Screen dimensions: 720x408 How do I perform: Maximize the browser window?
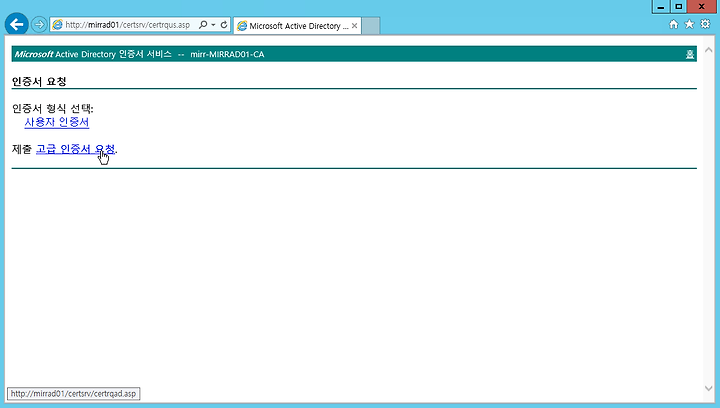pyautogui.click(x=679, y=6)
